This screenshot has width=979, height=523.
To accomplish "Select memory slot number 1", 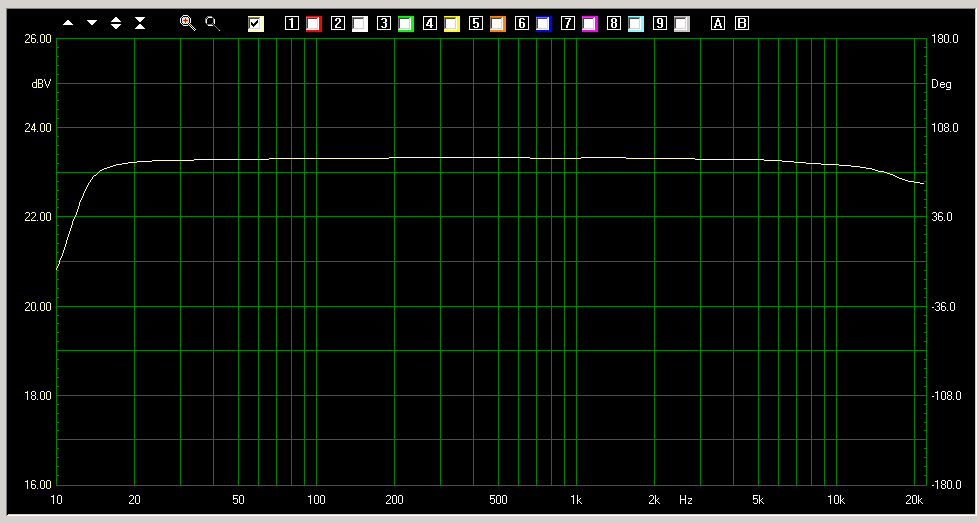I will tap(292, 23).
